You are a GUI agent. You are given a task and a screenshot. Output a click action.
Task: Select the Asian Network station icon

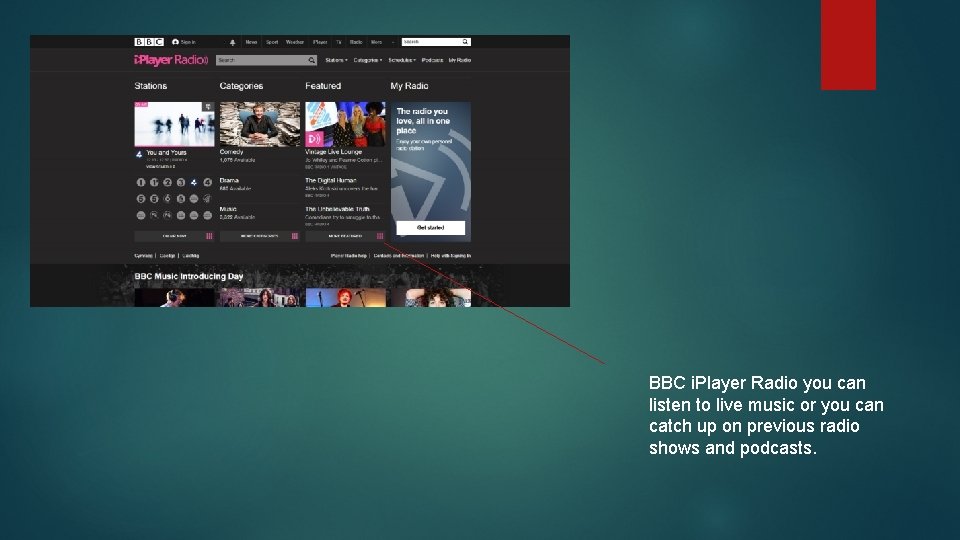tap(181, 198)
